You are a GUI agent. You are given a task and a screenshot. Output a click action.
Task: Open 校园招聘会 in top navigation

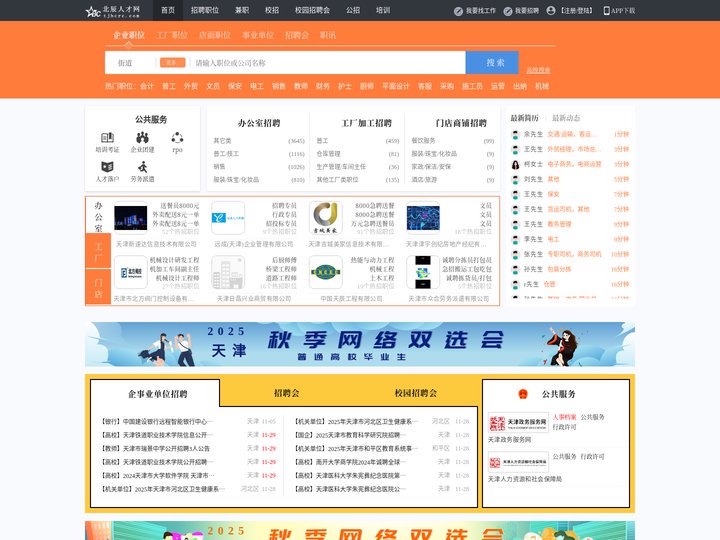click(x=312, y=10)
